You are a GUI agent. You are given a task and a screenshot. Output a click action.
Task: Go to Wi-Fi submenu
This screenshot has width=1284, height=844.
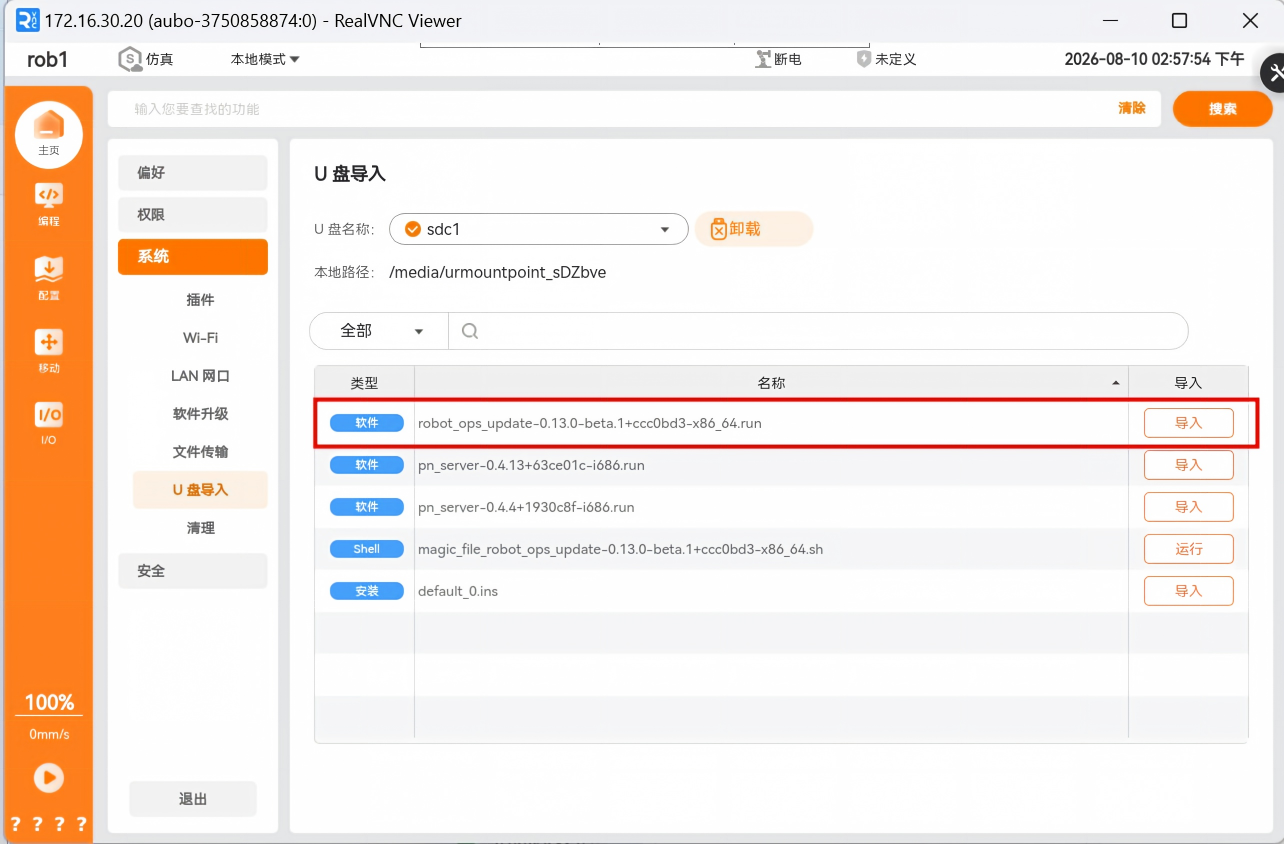pyautogui.click(x=200, y=338)
